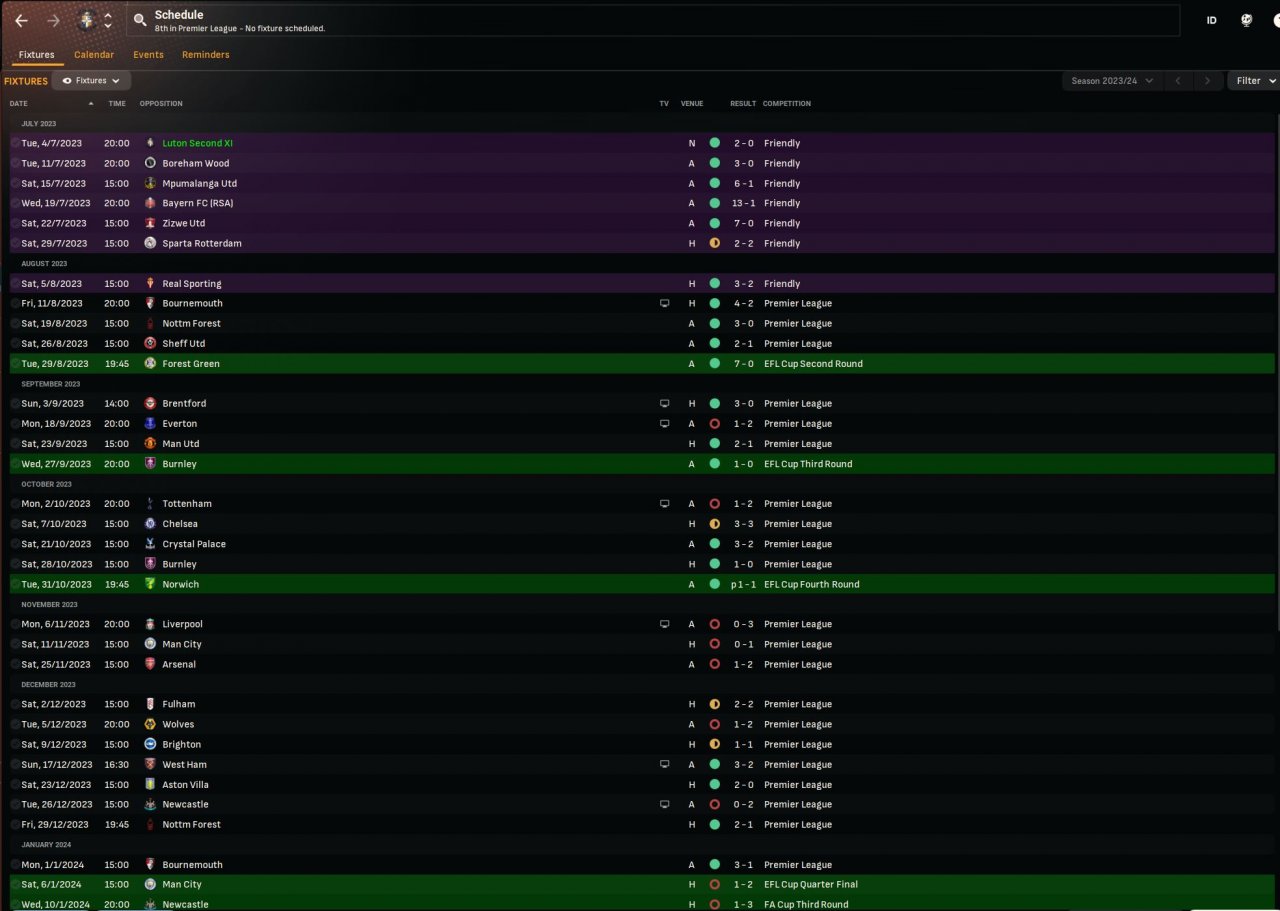Open the Fixtures view dropdown with eye icon
This screenshot has height=911, width=1280.
(x=91, y=80)
